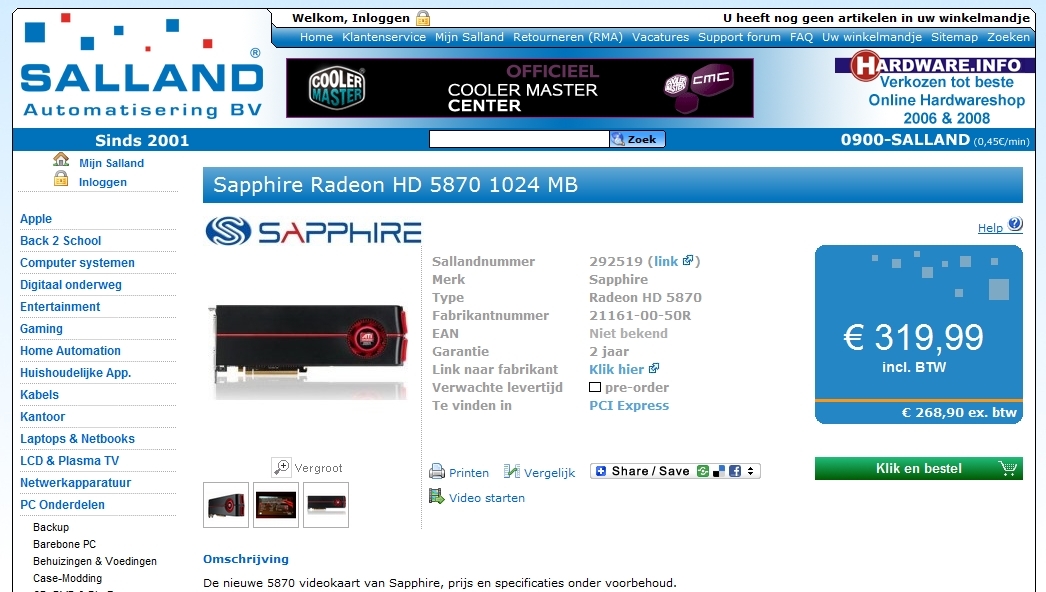Viewport: 1046px width, 592px height.
Task: Click the shopping cart icon on order button
Action: [1007, 469]
